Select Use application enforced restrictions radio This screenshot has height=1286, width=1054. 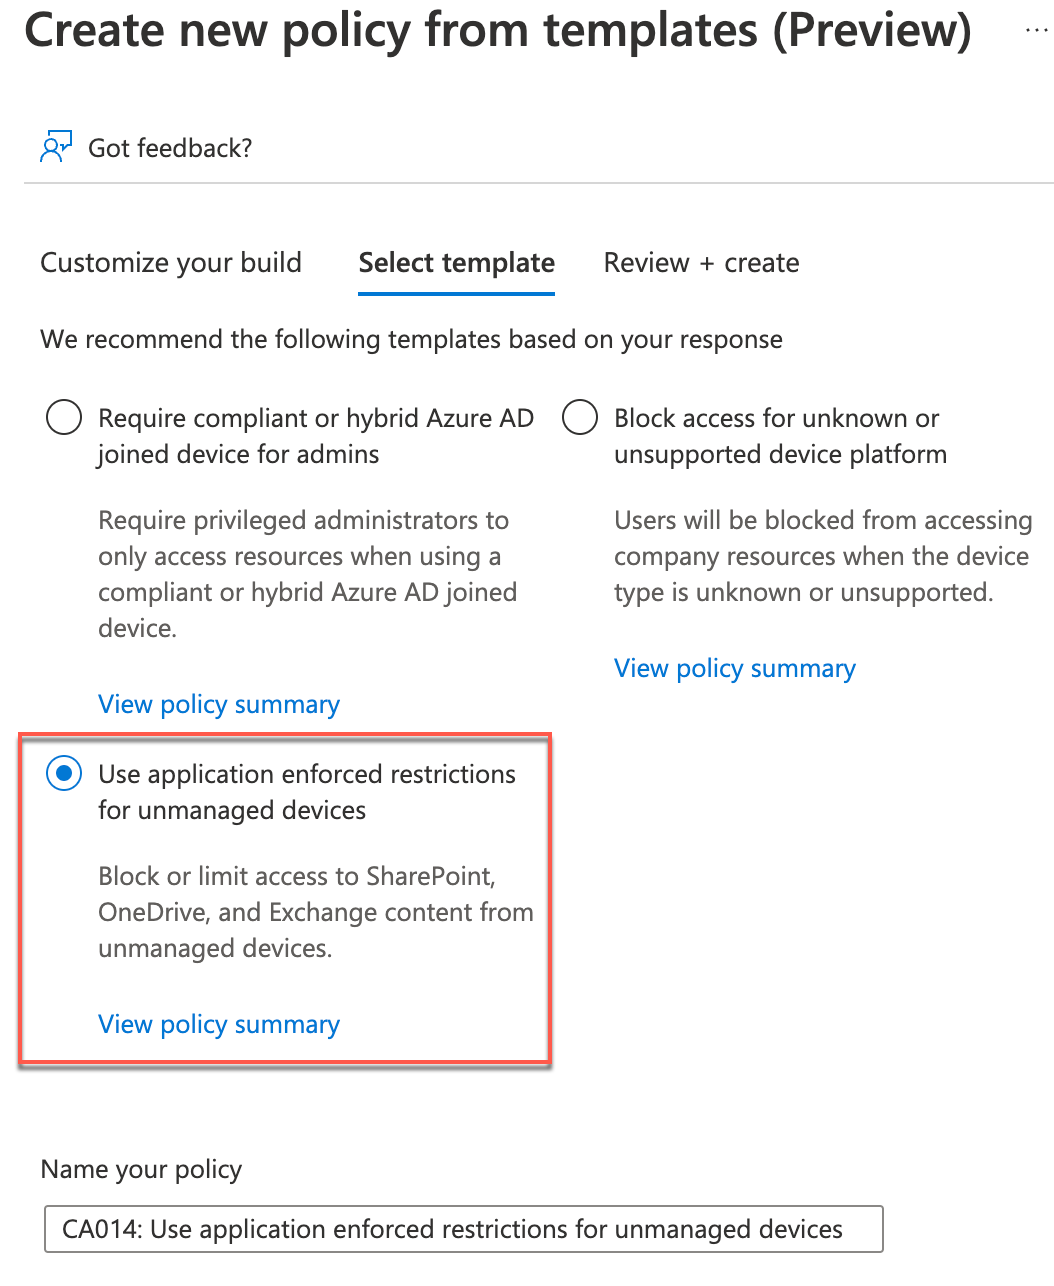[64, 773]
